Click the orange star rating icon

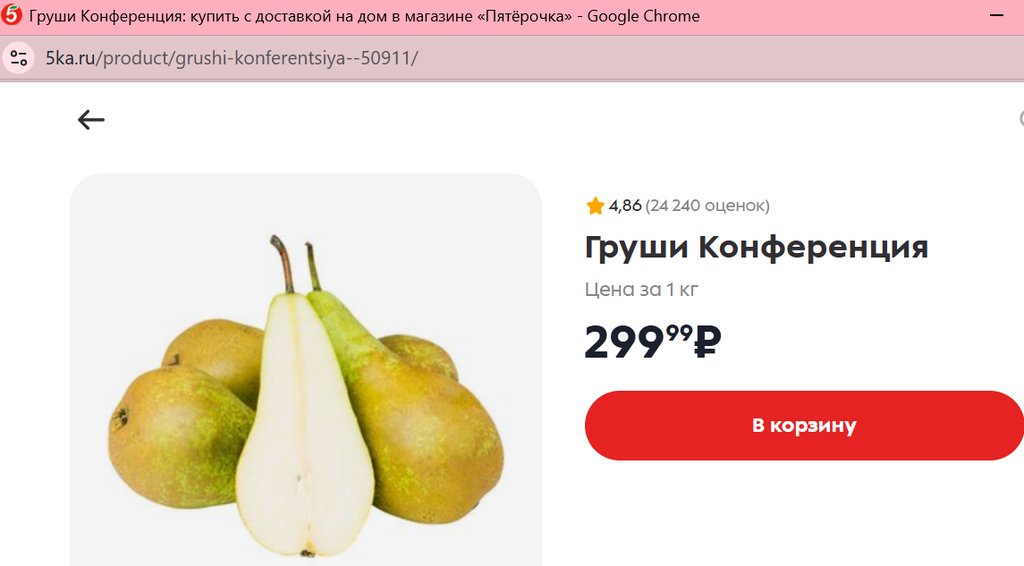(x=595, y=206)
